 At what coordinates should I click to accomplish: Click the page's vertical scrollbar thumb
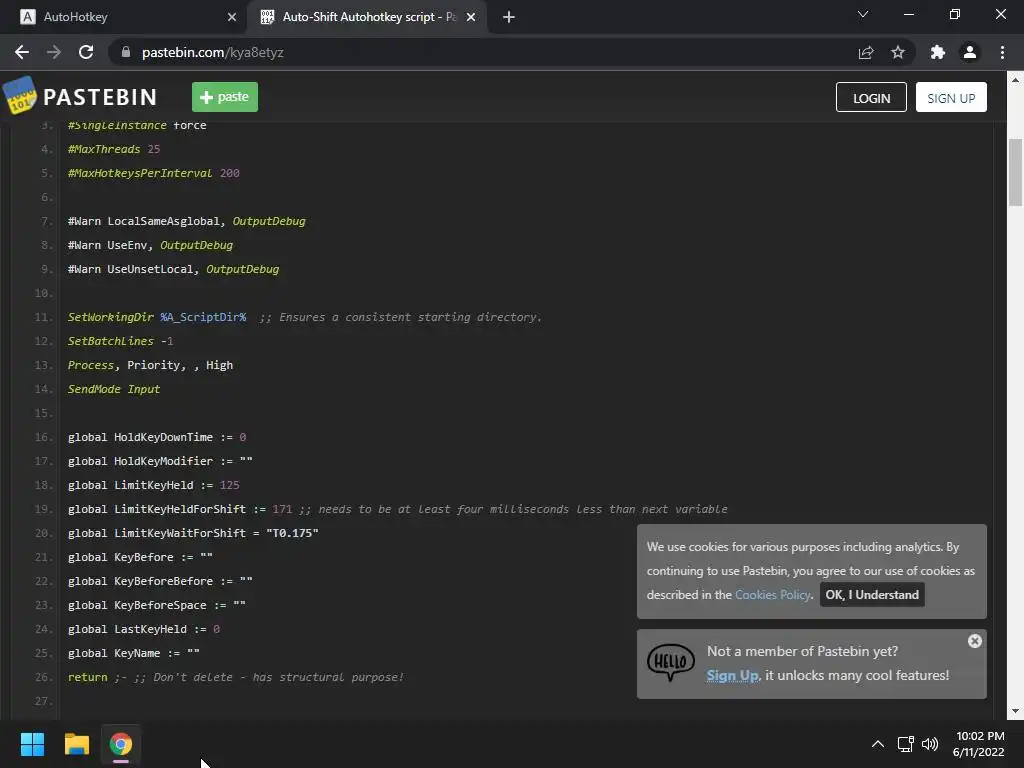coord(1015,172)
